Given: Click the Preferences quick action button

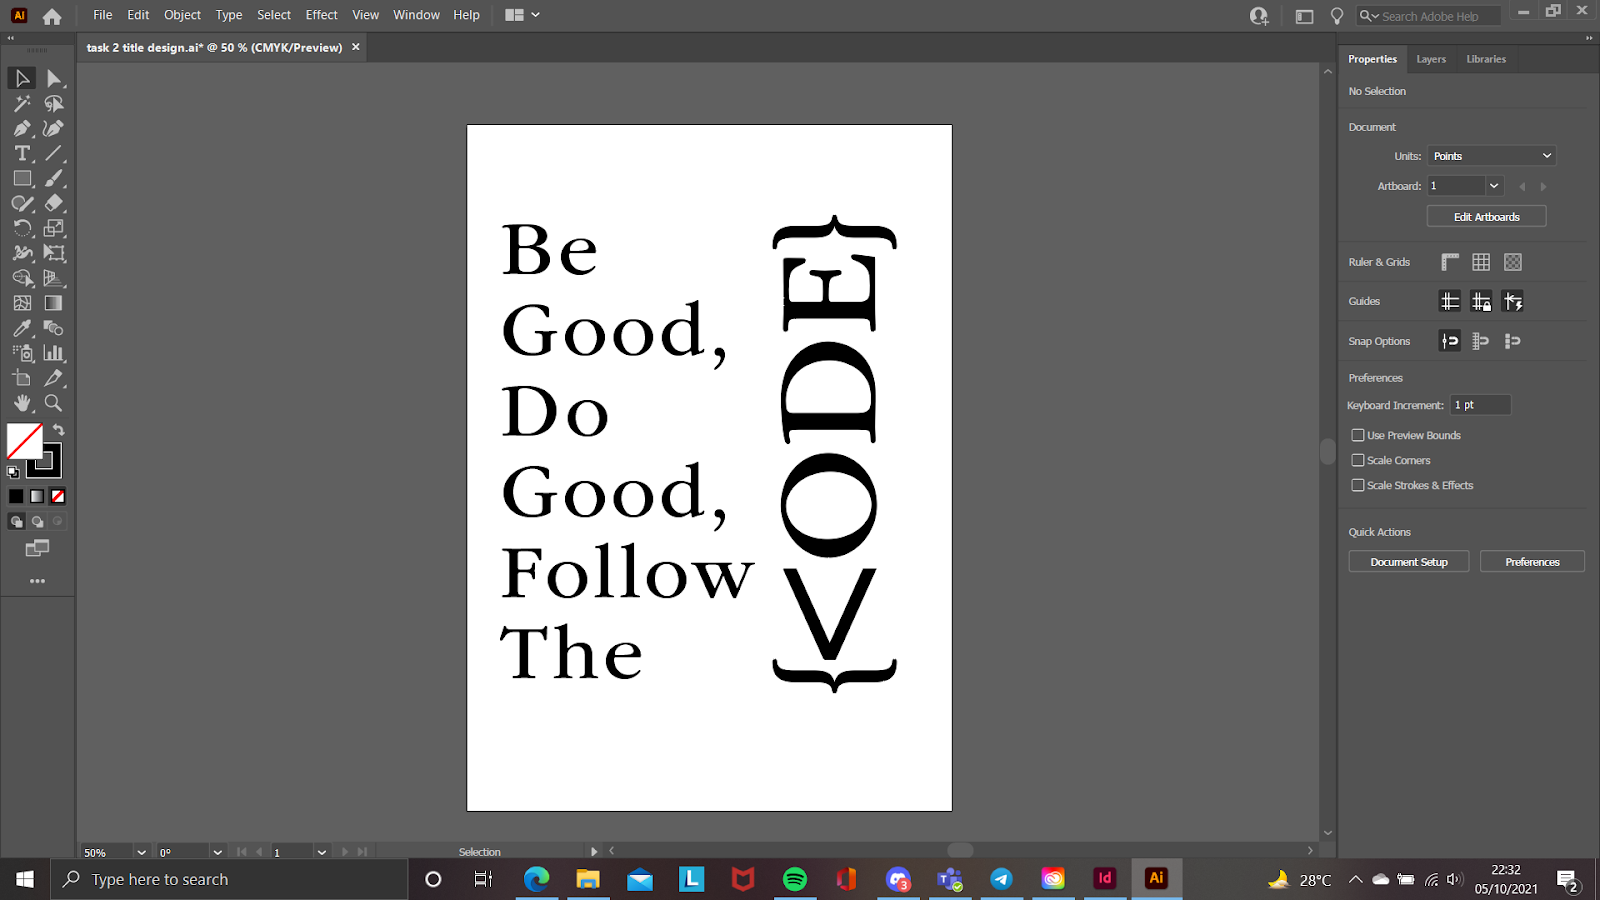Looking at the screenshot, I should coord(1532,562).
